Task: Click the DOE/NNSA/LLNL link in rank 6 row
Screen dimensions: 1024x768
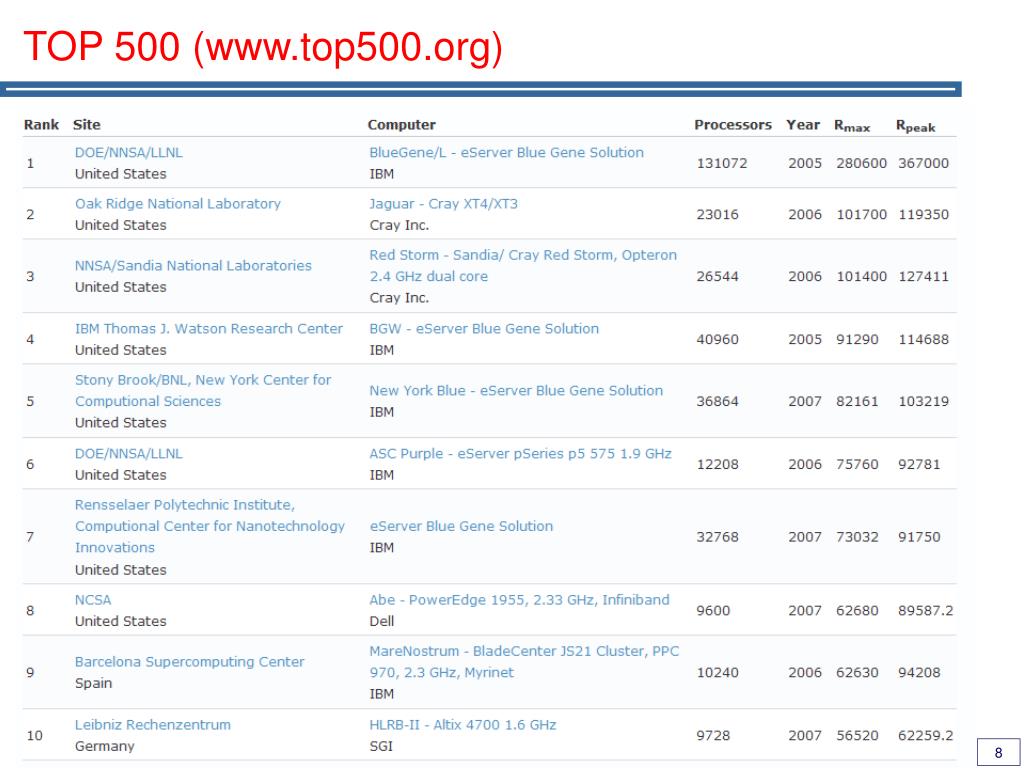Action: (x=129, y=453)
